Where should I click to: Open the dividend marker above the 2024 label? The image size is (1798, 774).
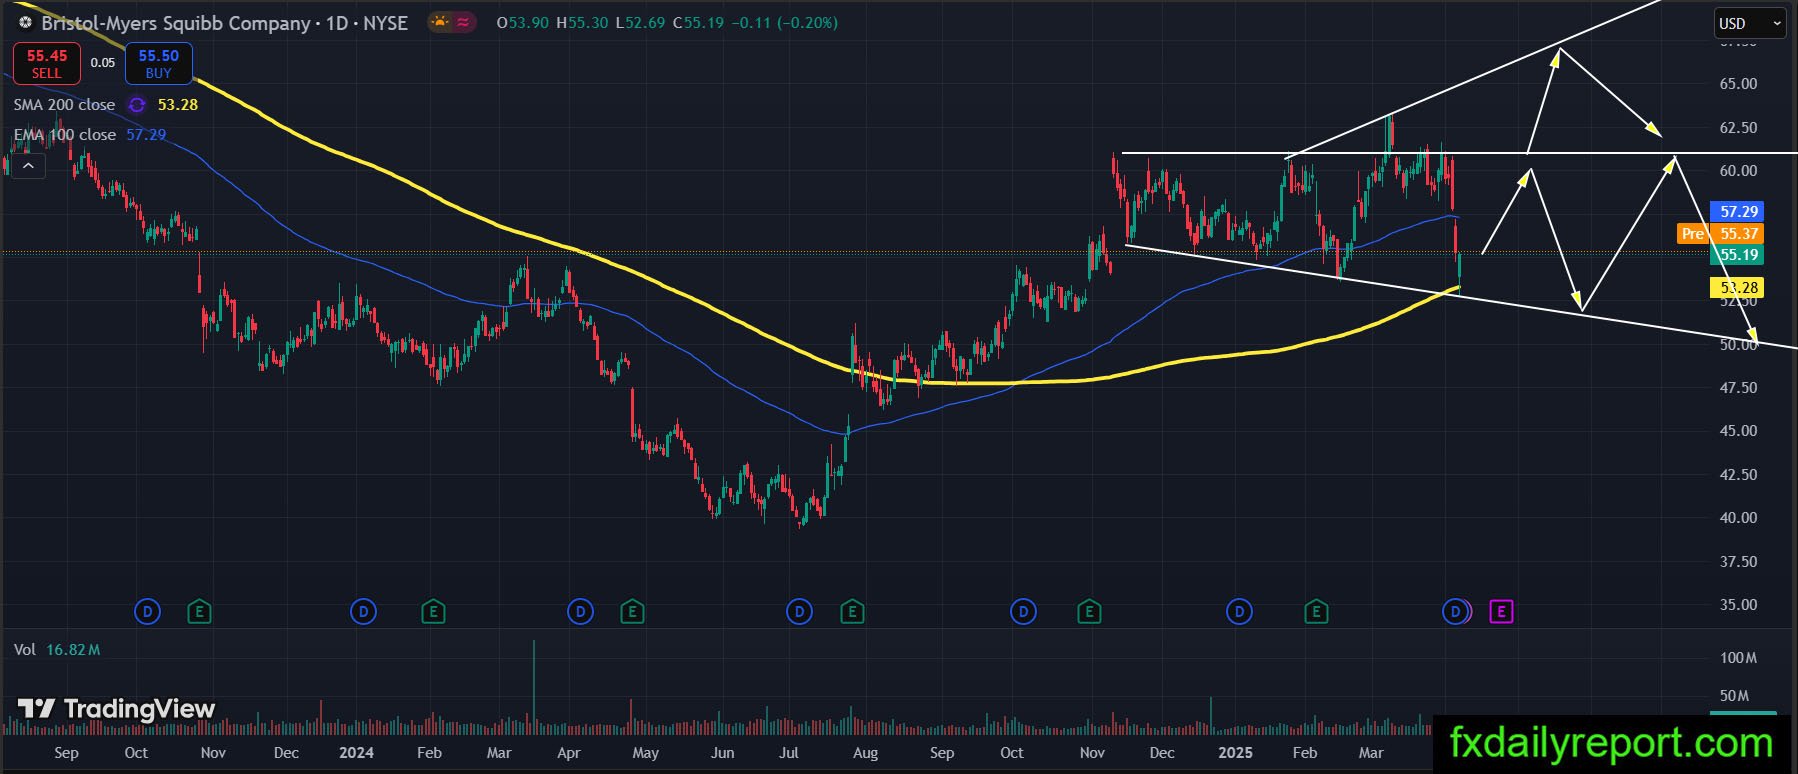(x=364, y=611)
